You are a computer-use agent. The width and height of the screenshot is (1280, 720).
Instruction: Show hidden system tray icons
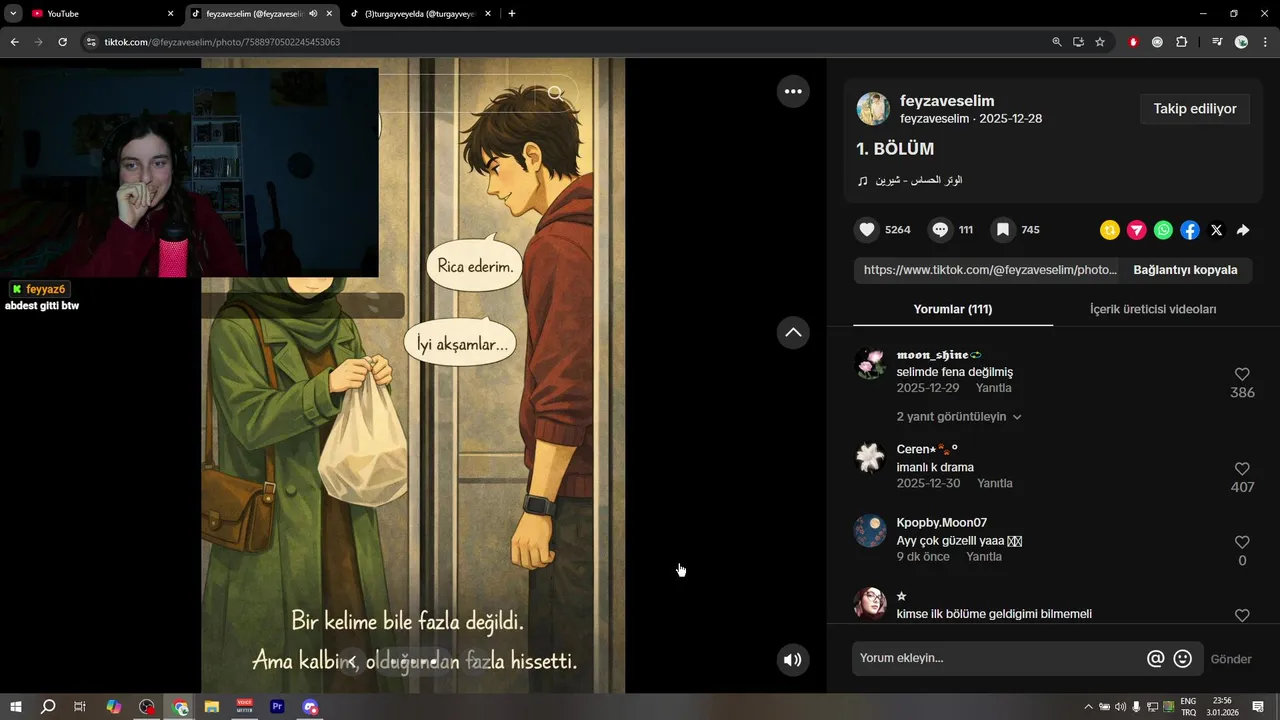coord(1089,707)
